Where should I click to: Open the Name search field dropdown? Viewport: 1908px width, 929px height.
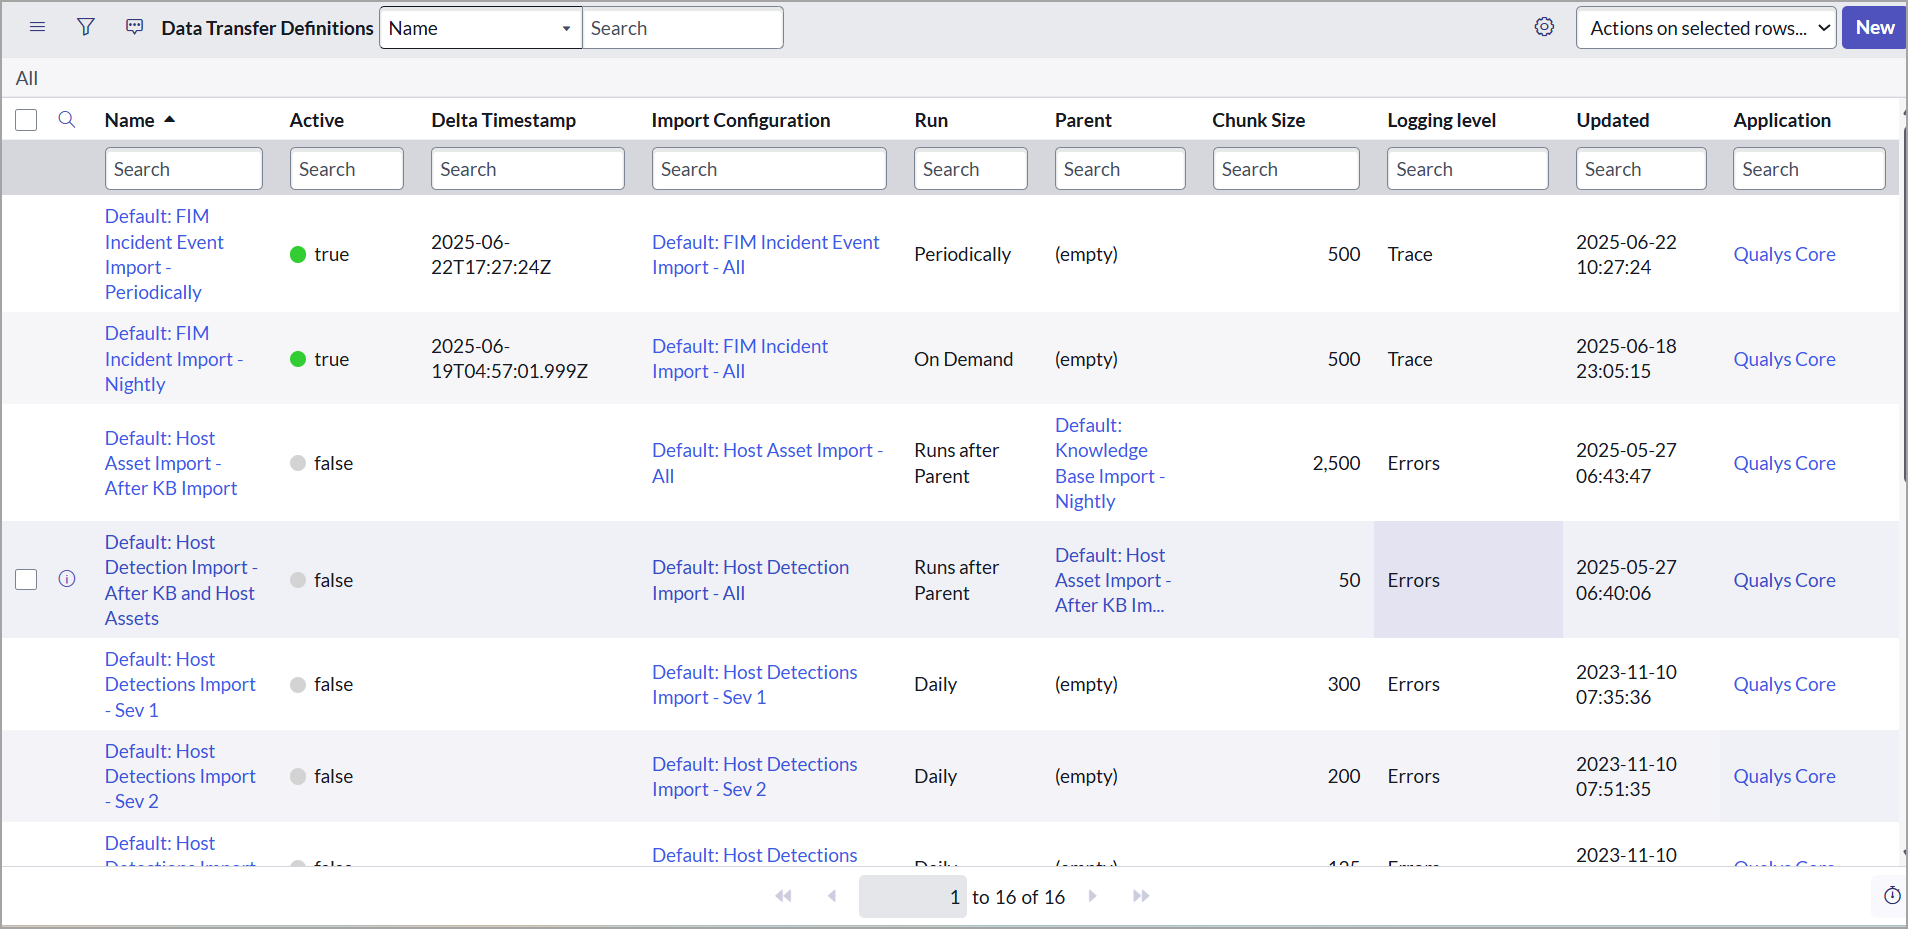[480, 28]
